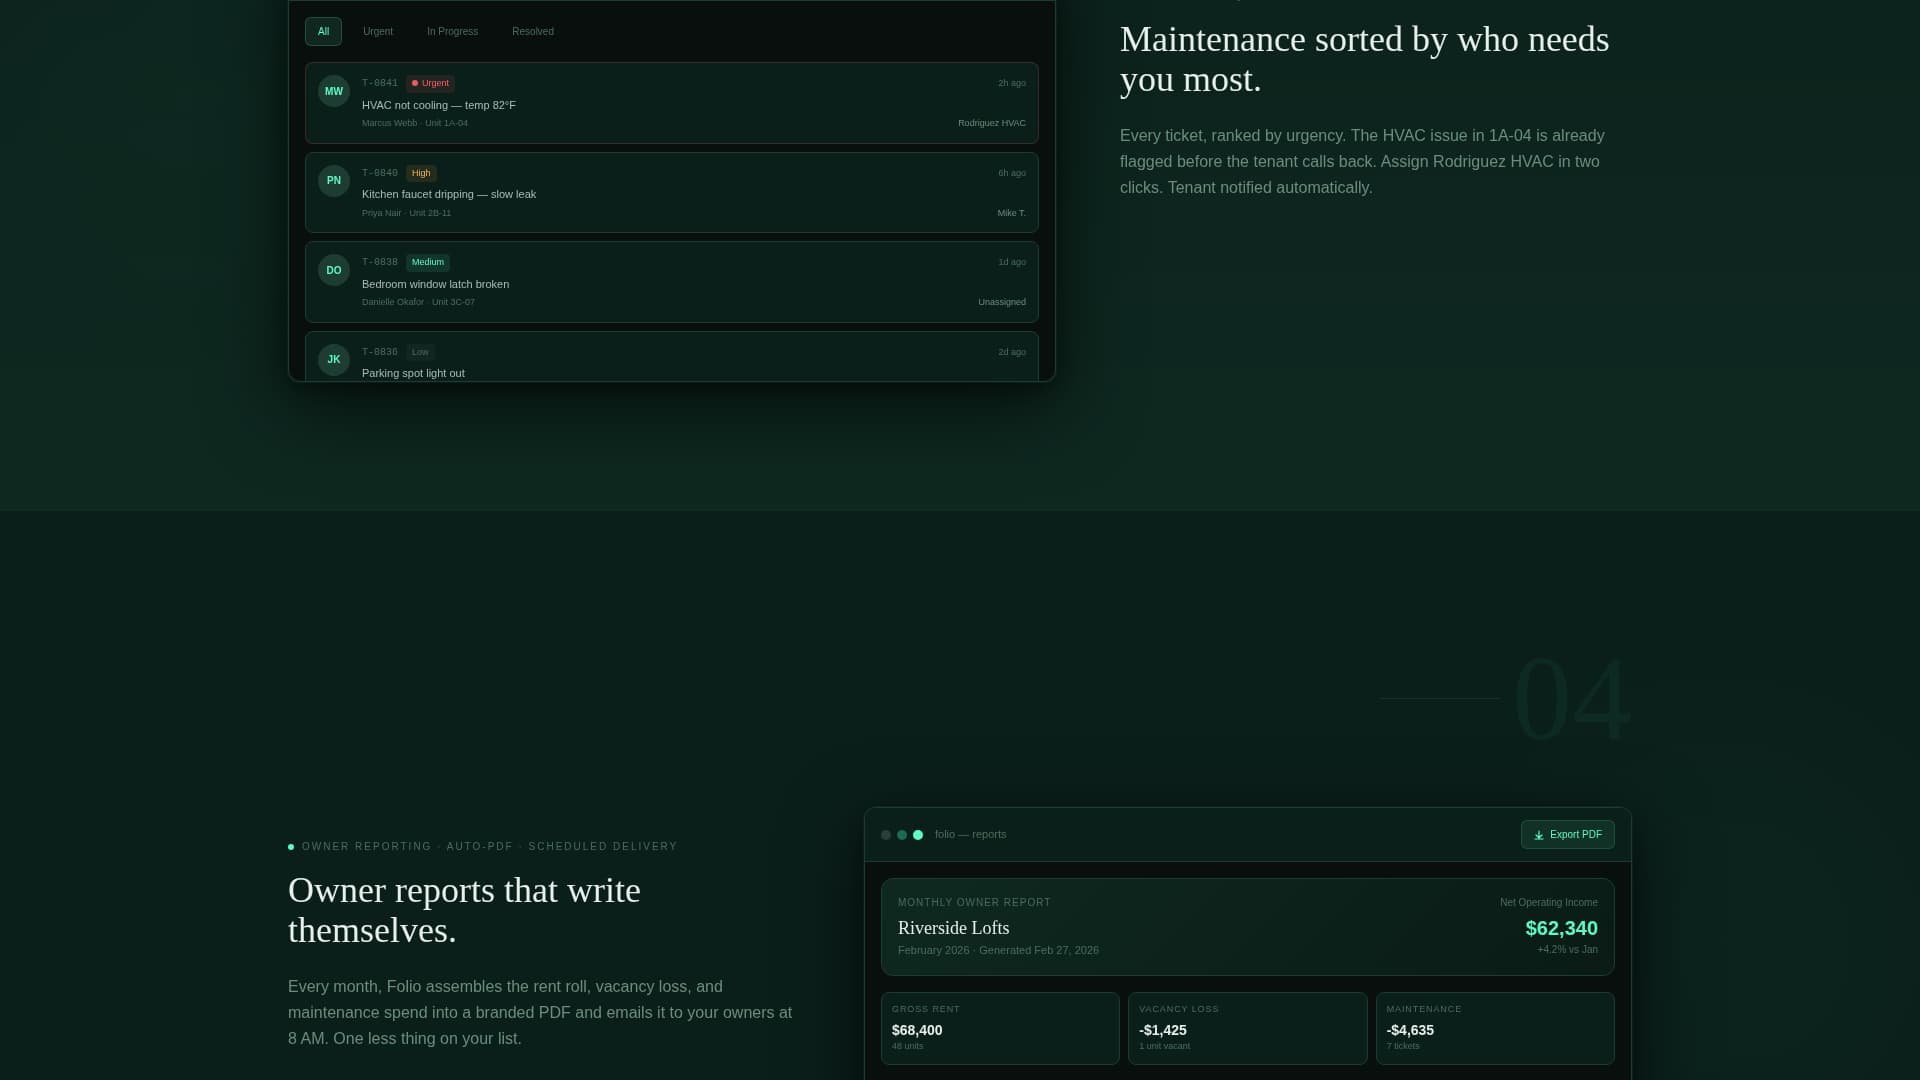Open the Kitchen faucet dripping ticket

click(449, 194)
